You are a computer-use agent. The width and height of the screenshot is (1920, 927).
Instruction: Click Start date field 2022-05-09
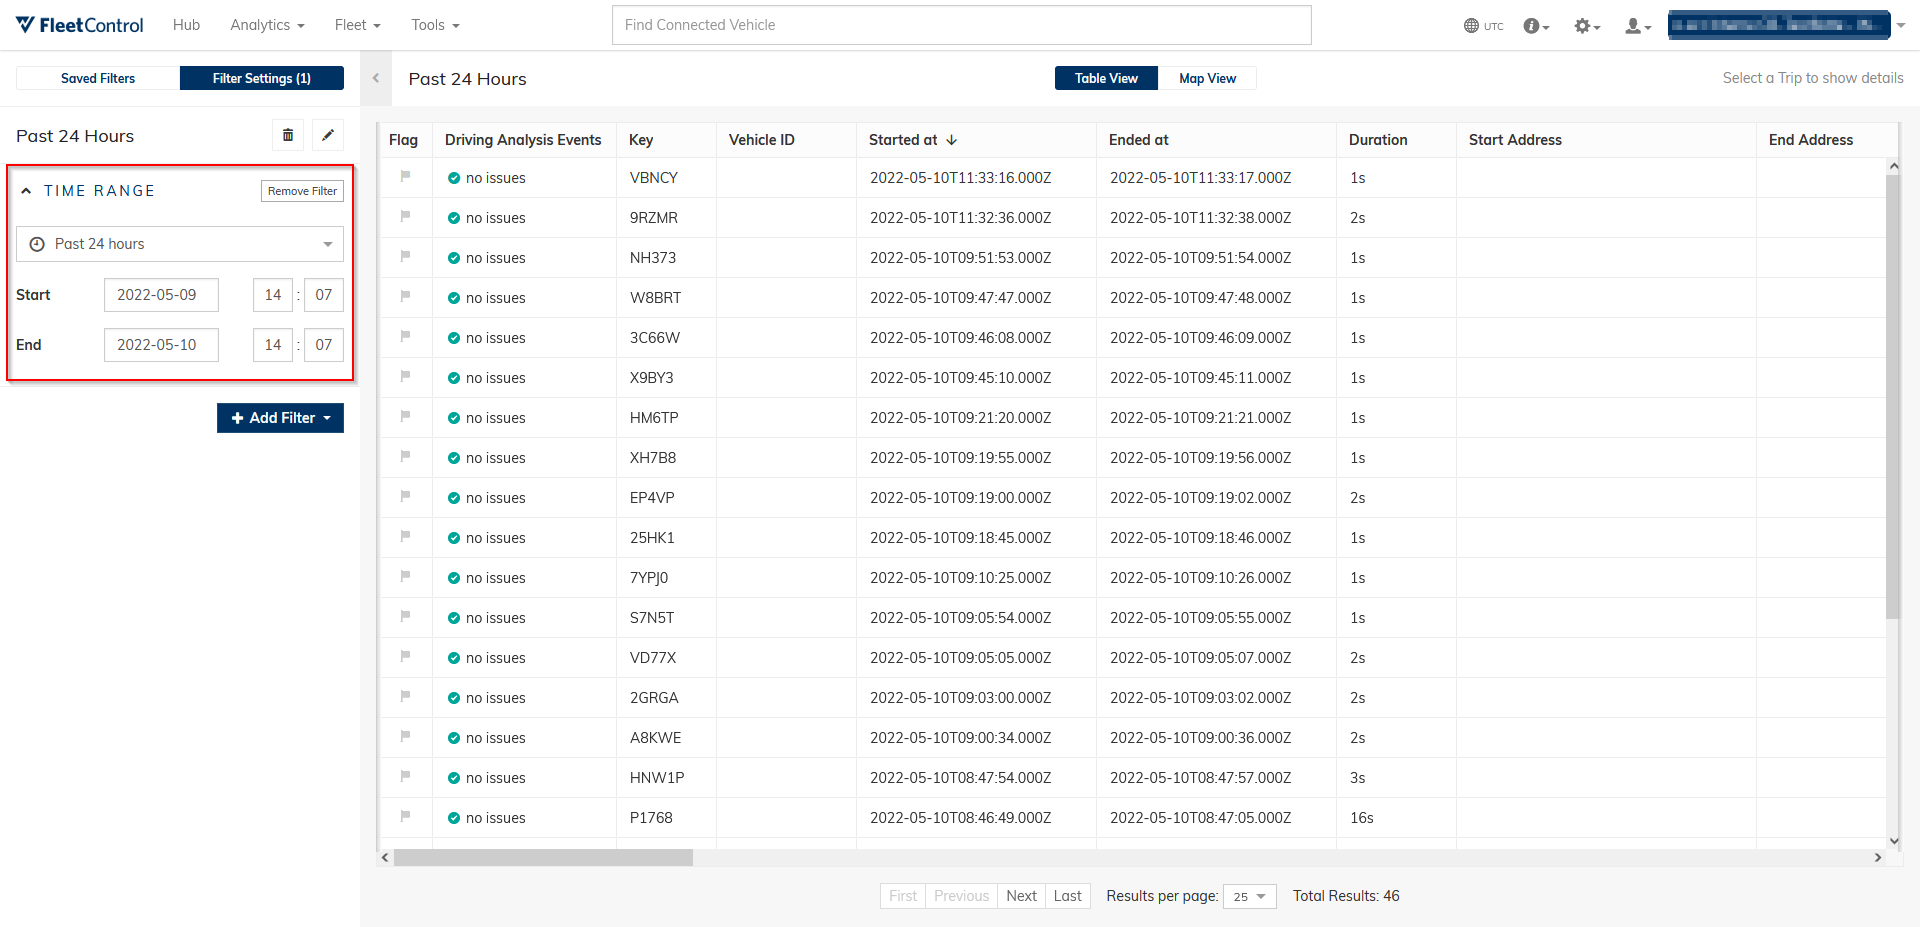point(161,295)
